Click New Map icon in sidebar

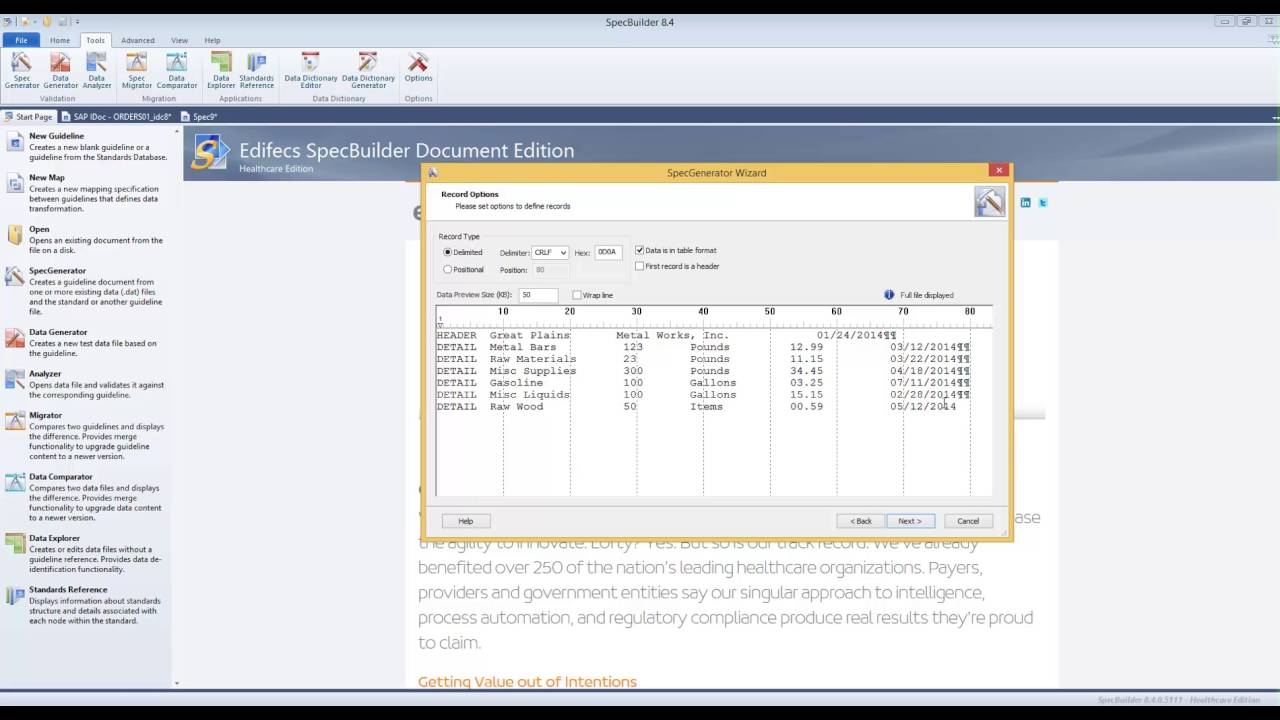14,184
